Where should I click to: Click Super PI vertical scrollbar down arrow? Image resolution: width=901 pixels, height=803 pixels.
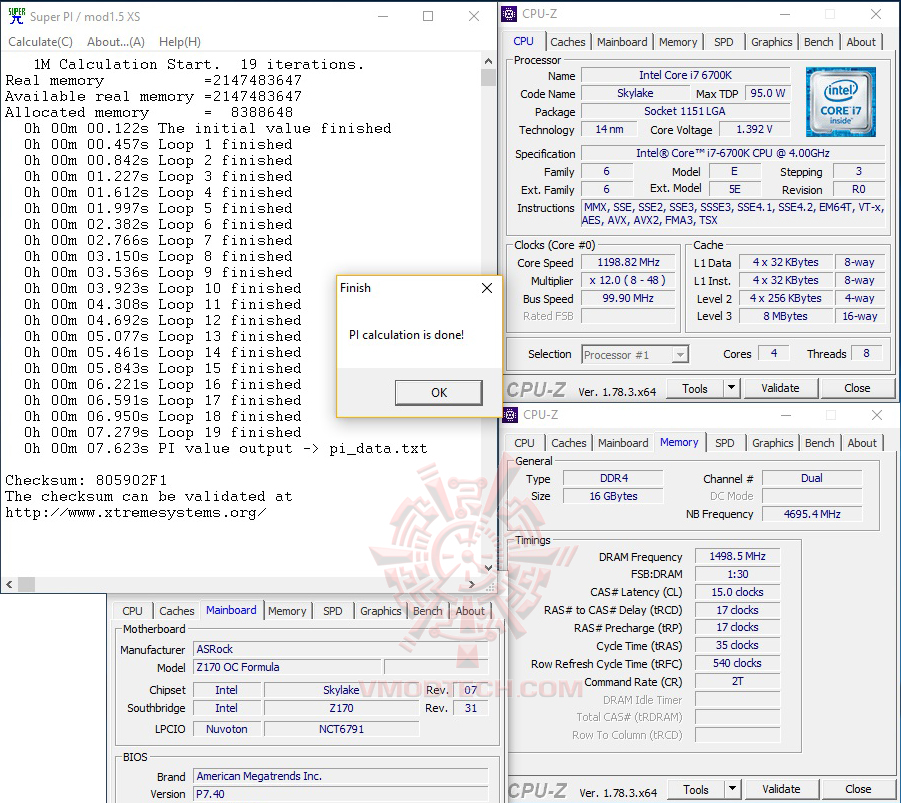[488, 568]
